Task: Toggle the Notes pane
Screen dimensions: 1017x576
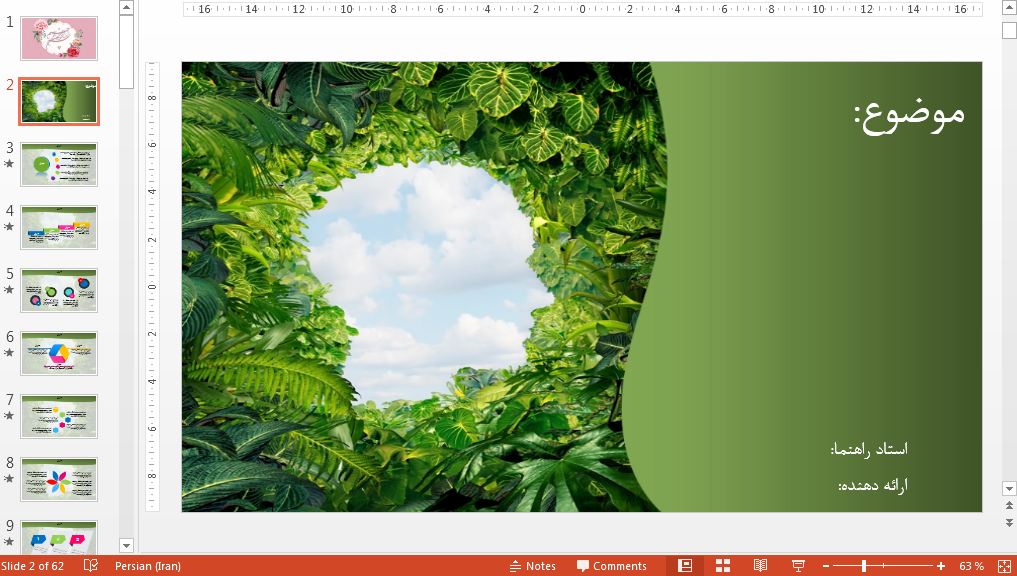Action: [x=532, y=566]
